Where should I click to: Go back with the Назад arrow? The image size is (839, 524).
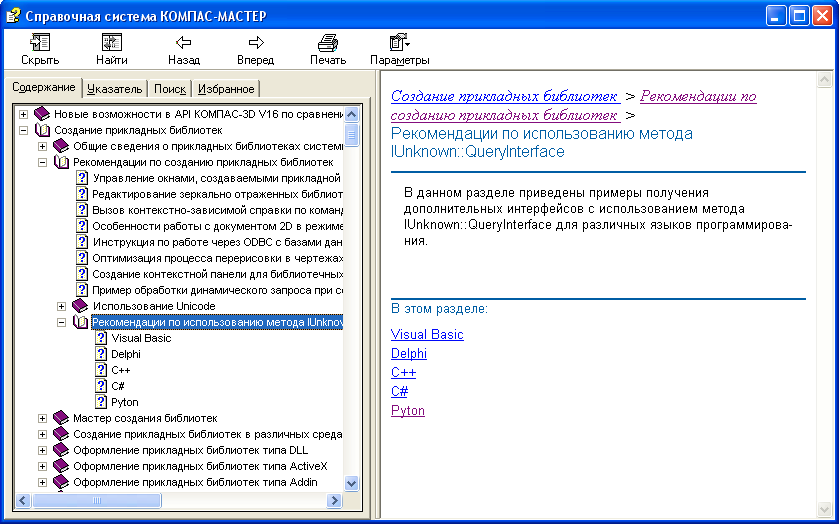184,42
